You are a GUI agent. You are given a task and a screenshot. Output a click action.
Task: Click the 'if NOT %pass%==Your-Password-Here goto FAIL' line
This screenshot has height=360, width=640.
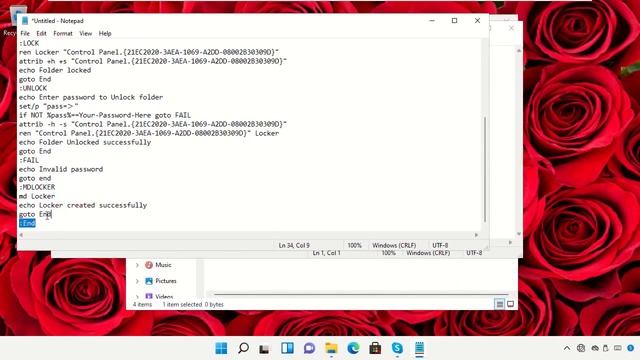coord(105,115)
